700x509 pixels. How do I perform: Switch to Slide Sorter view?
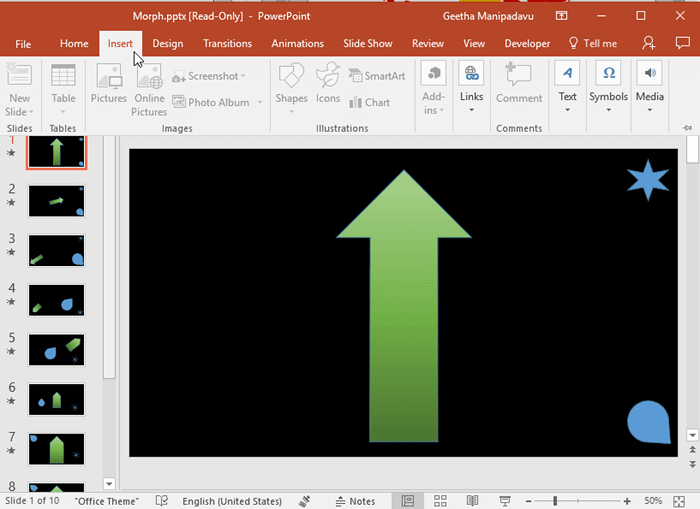[x=440, y=500]
